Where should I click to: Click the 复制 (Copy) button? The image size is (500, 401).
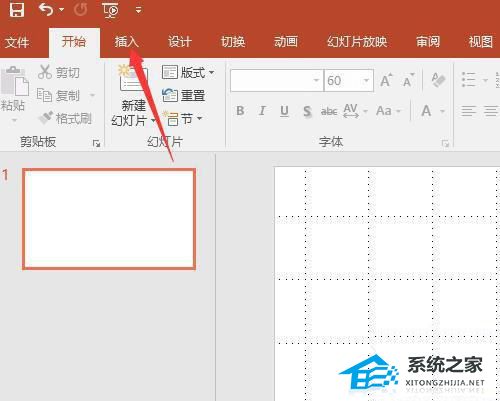[59, 96]
